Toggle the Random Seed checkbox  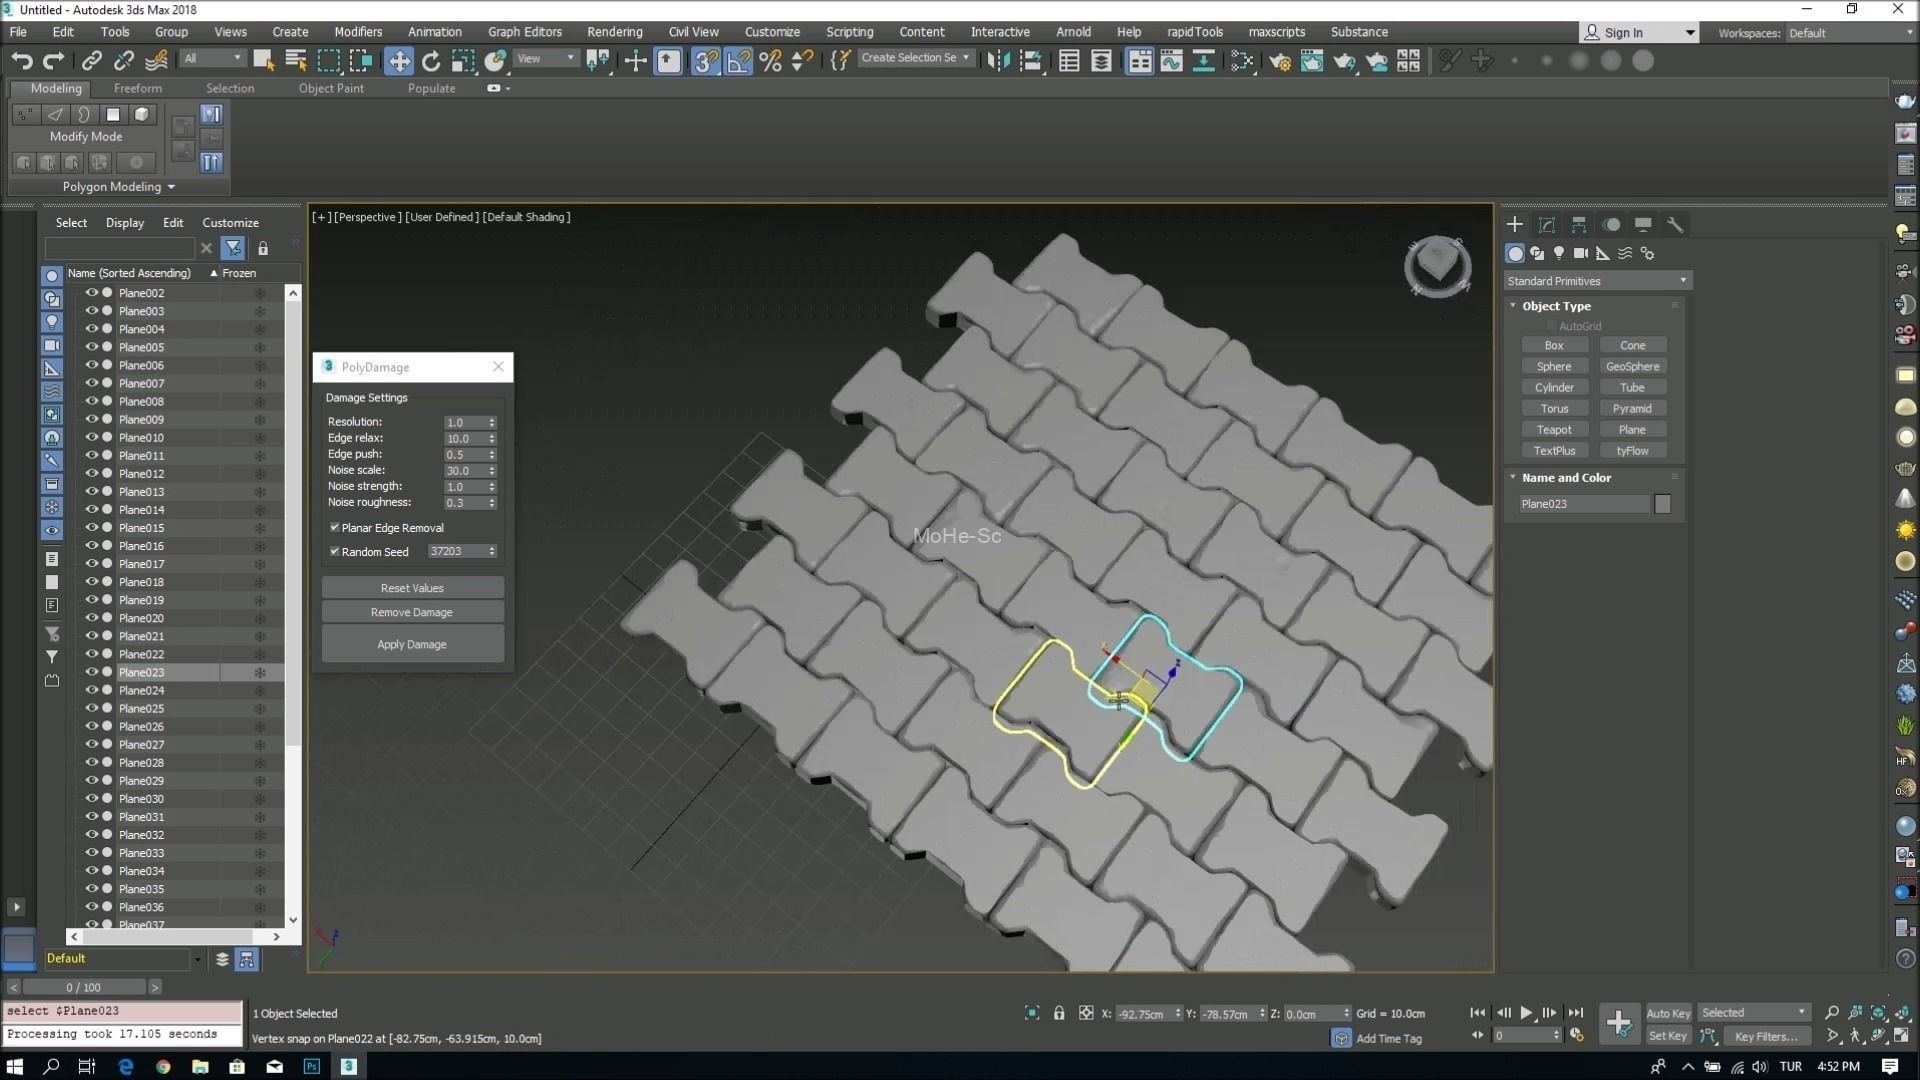click(335, 551)
